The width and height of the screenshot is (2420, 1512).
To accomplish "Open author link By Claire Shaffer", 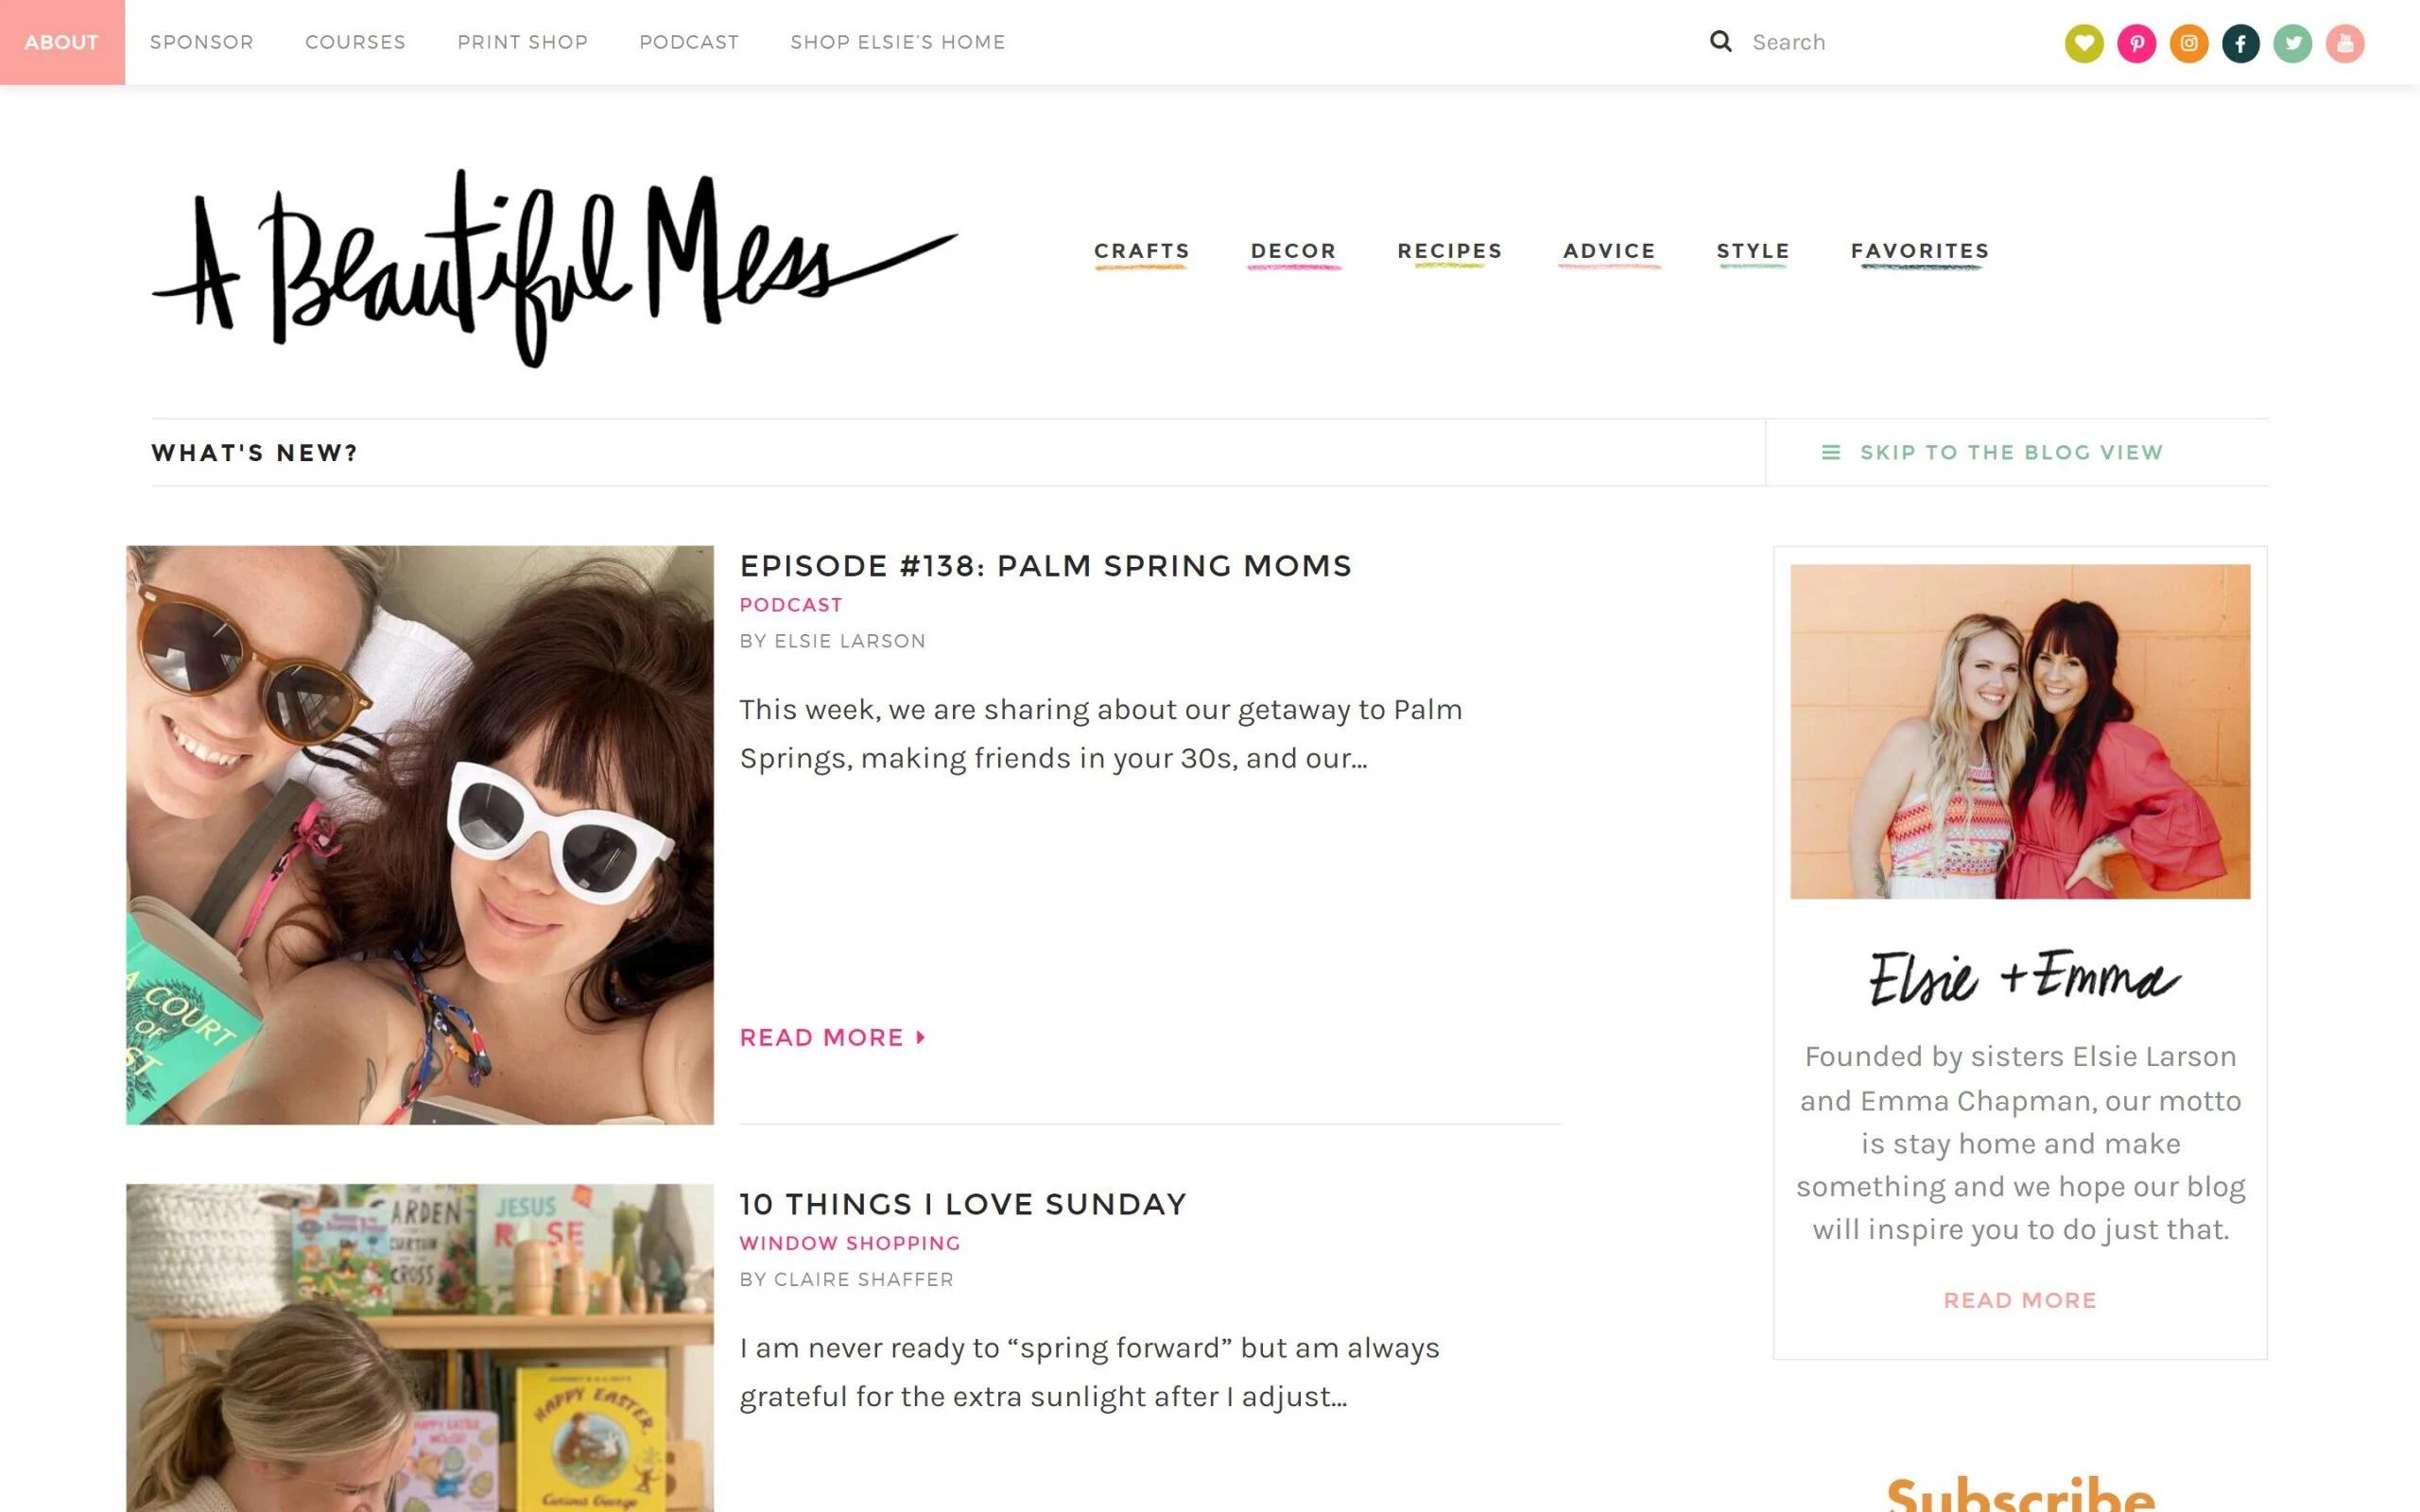I will [x=846, y=1279].
